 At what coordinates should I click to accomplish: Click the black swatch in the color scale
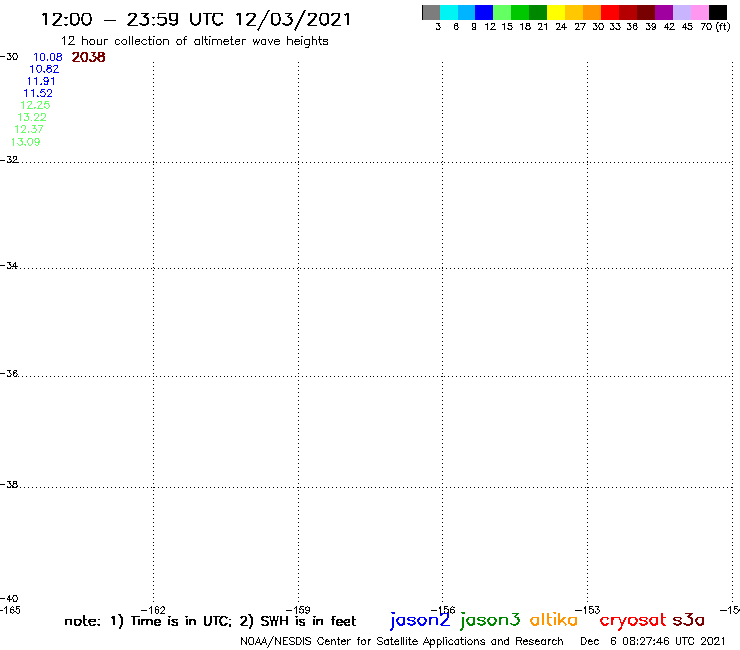pyautogui.click(x=717, y=12)
